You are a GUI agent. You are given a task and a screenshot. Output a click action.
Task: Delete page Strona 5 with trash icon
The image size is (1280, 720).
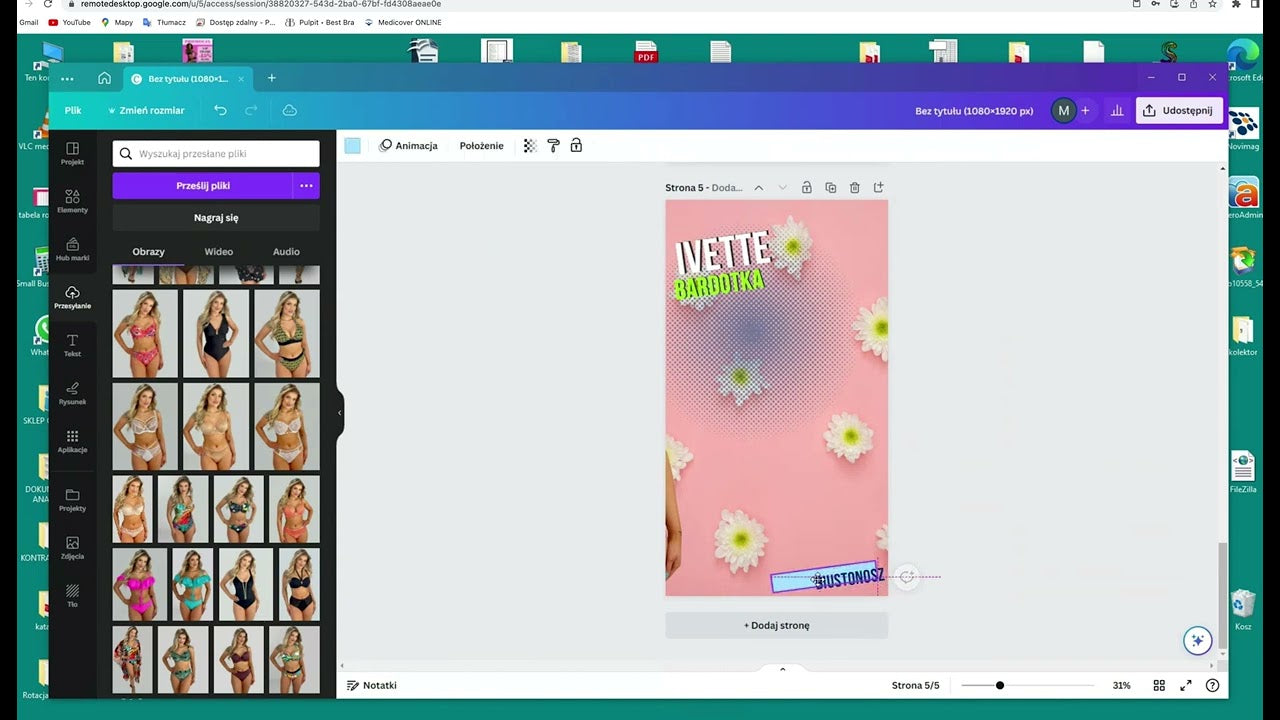[x=854, y=187]
